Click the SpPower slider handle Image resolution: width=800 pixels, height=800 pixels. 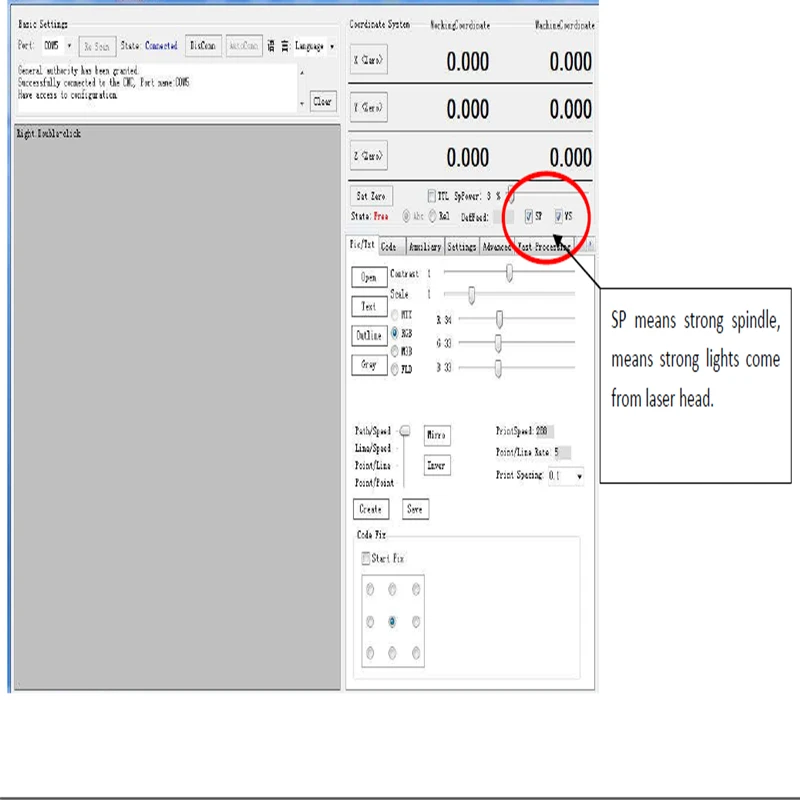[x=511, y=195]
